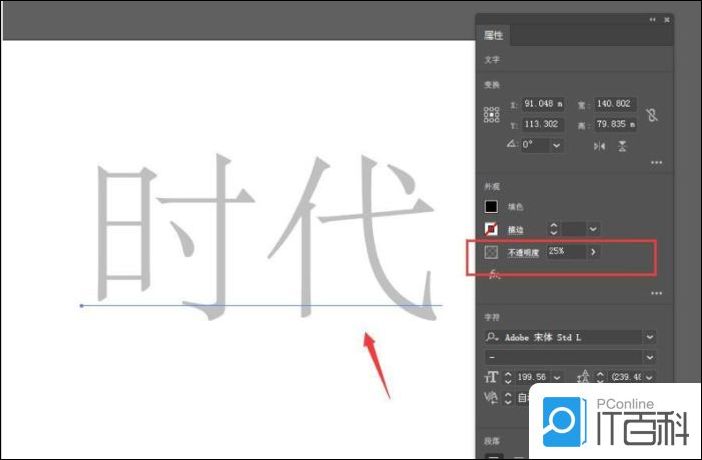Click the 不透明度 label link

click(x=523, y=253)
